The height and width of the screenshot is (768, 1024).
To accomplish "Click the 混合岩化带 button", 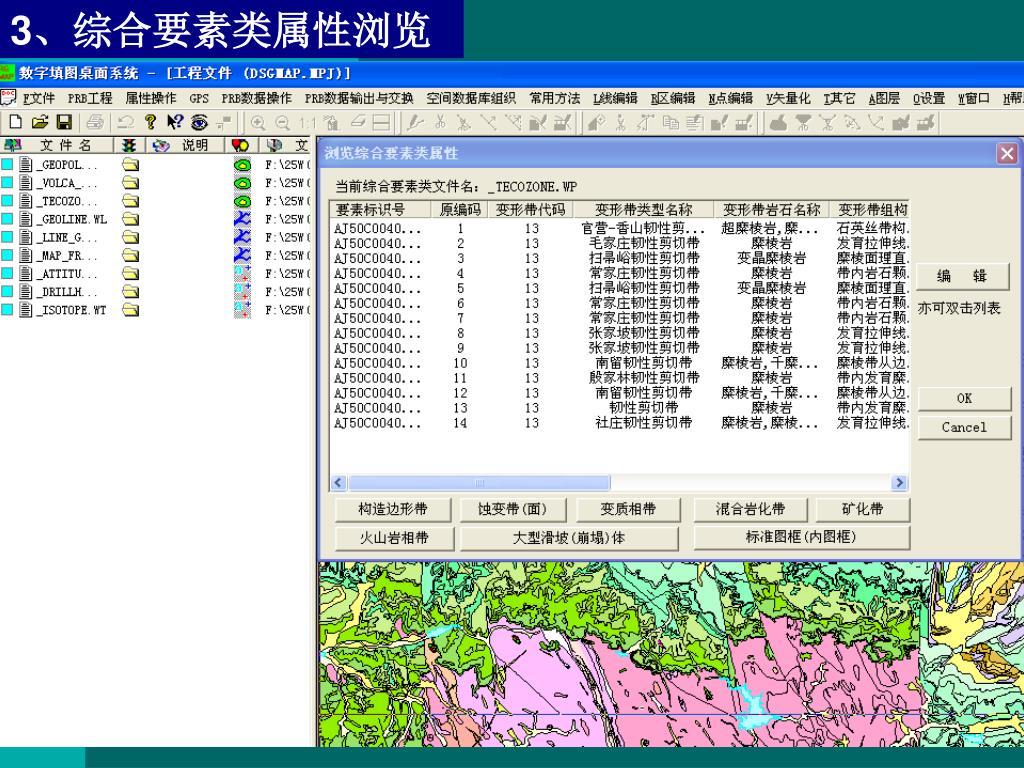I will 750,509.
